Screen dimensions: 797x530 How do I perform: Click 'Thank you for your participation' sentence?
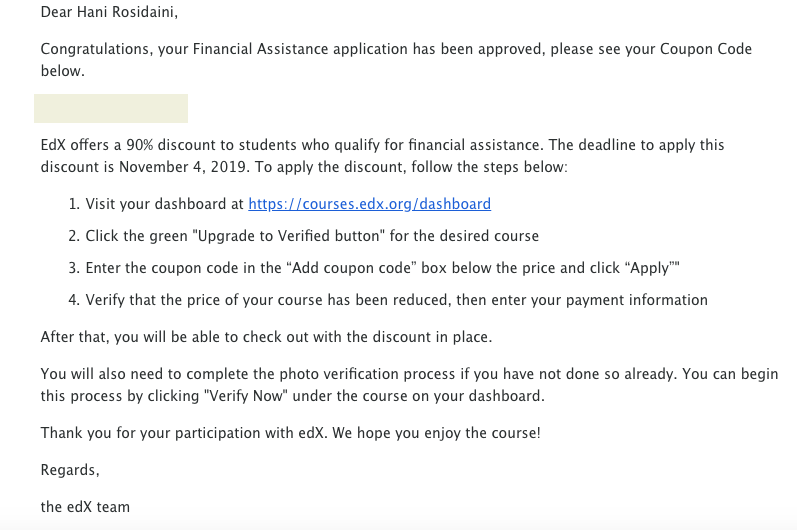tap(291, 433)
